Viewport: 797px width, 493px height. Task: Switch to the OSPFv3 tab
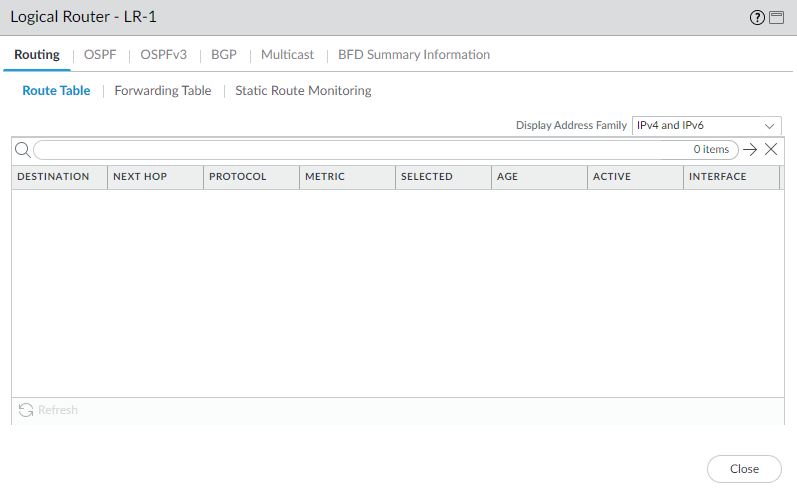click(x=163, y=55)
